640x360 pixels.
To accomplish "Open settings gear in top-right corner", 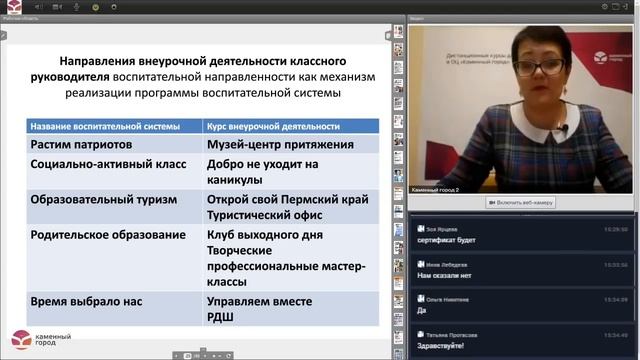I will point(605,7).
